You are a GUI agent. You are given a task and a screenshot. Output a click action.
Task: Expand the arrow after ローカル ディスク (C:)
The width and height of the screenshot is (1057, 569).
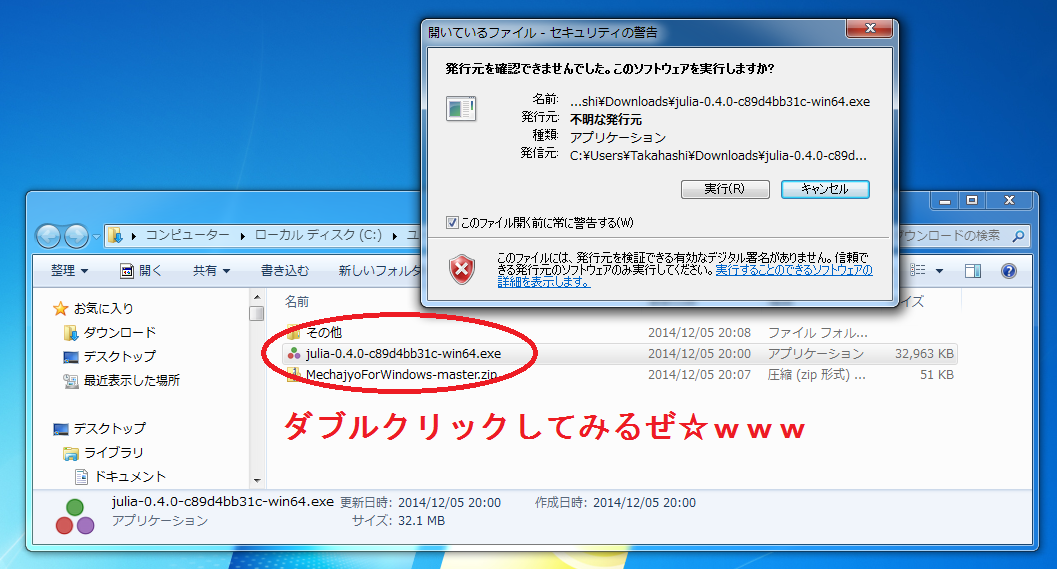tap(395, 236)
